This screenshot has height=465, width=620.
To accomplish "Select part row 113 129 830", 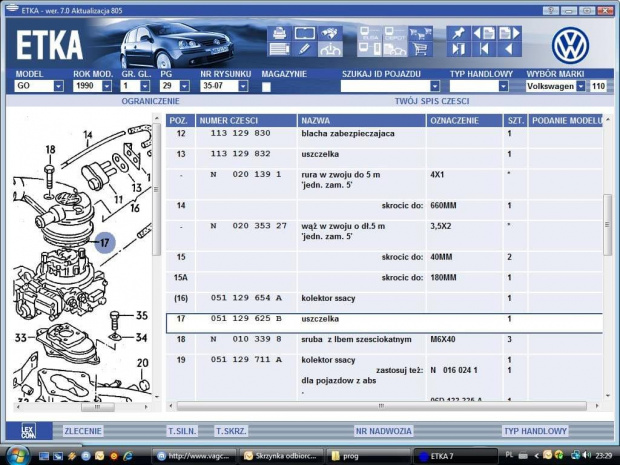I will (x=384, y=137).
